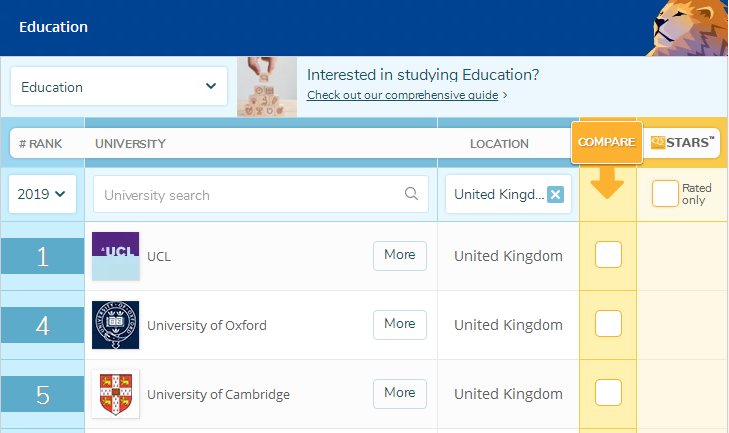Click More button for UCL
Screen dimensions: 729x433
tap(399, 255)
